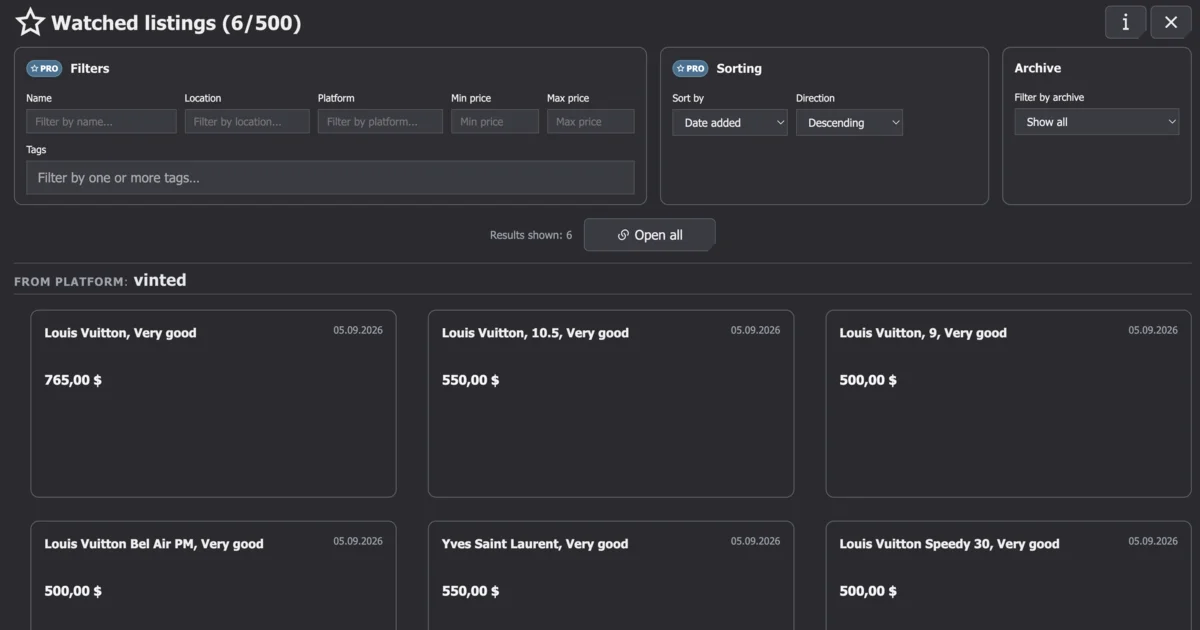This screenshot has height=630, width=1200.
Task: Click the Max price input
Action: point(590,122)
